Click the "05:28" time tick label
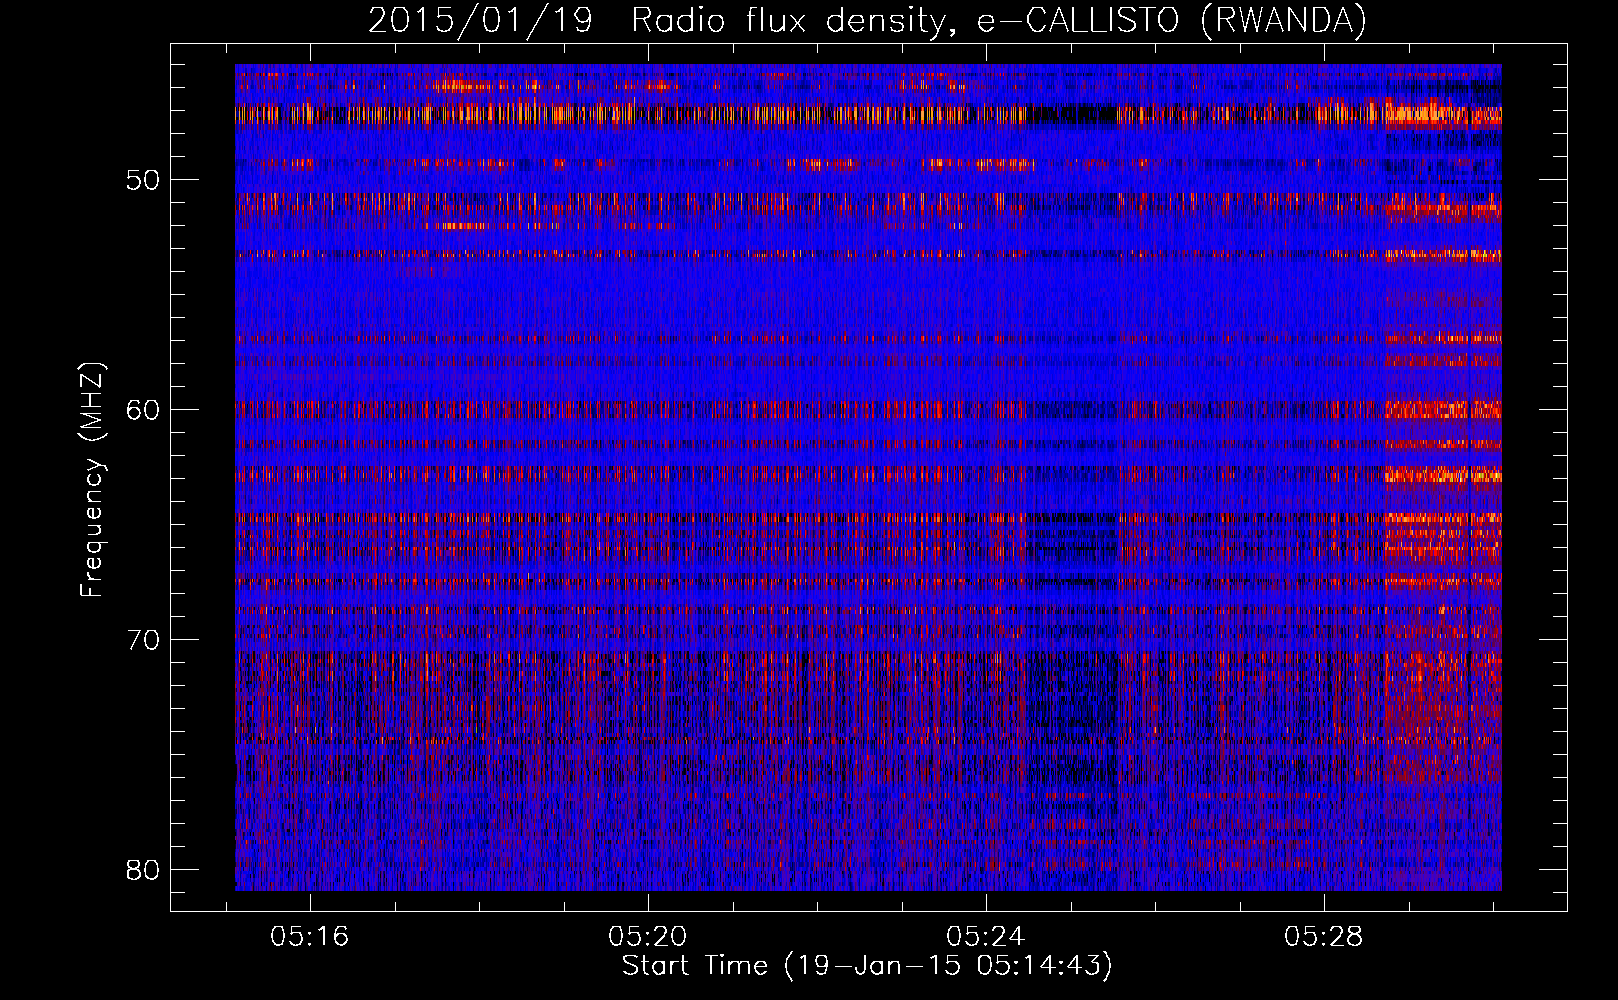Viewport: 1618px width, 1000px height. click(1323, 937)
